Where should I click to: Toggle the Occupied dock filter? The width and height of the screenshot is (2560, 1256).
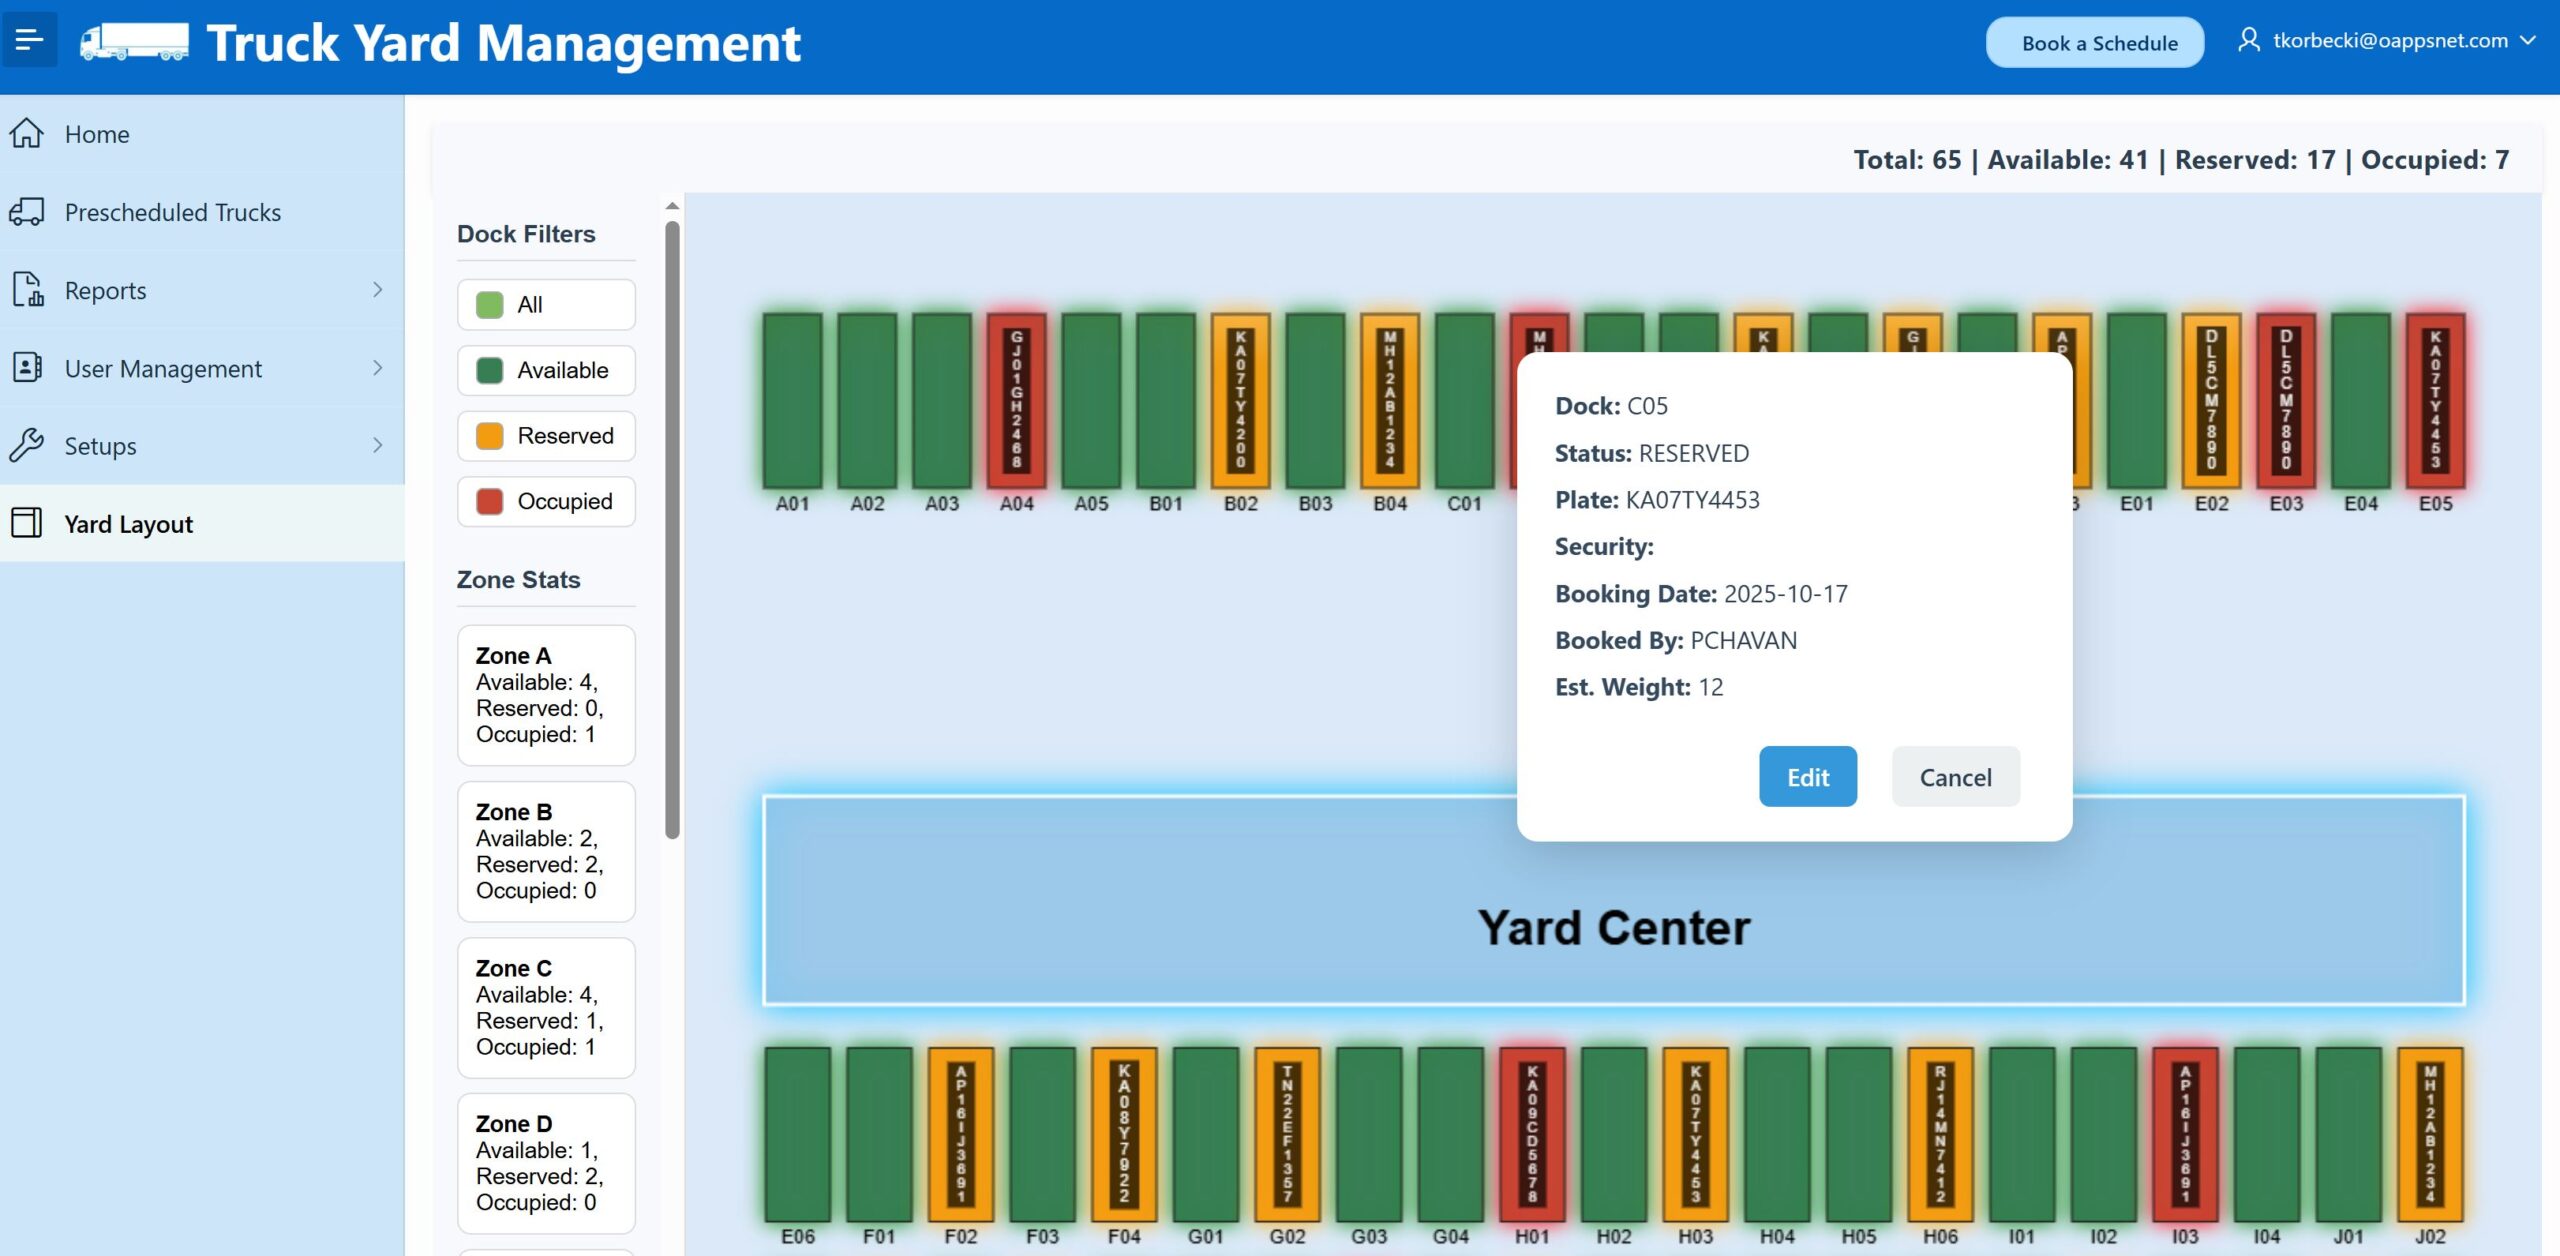click(546, 501)
